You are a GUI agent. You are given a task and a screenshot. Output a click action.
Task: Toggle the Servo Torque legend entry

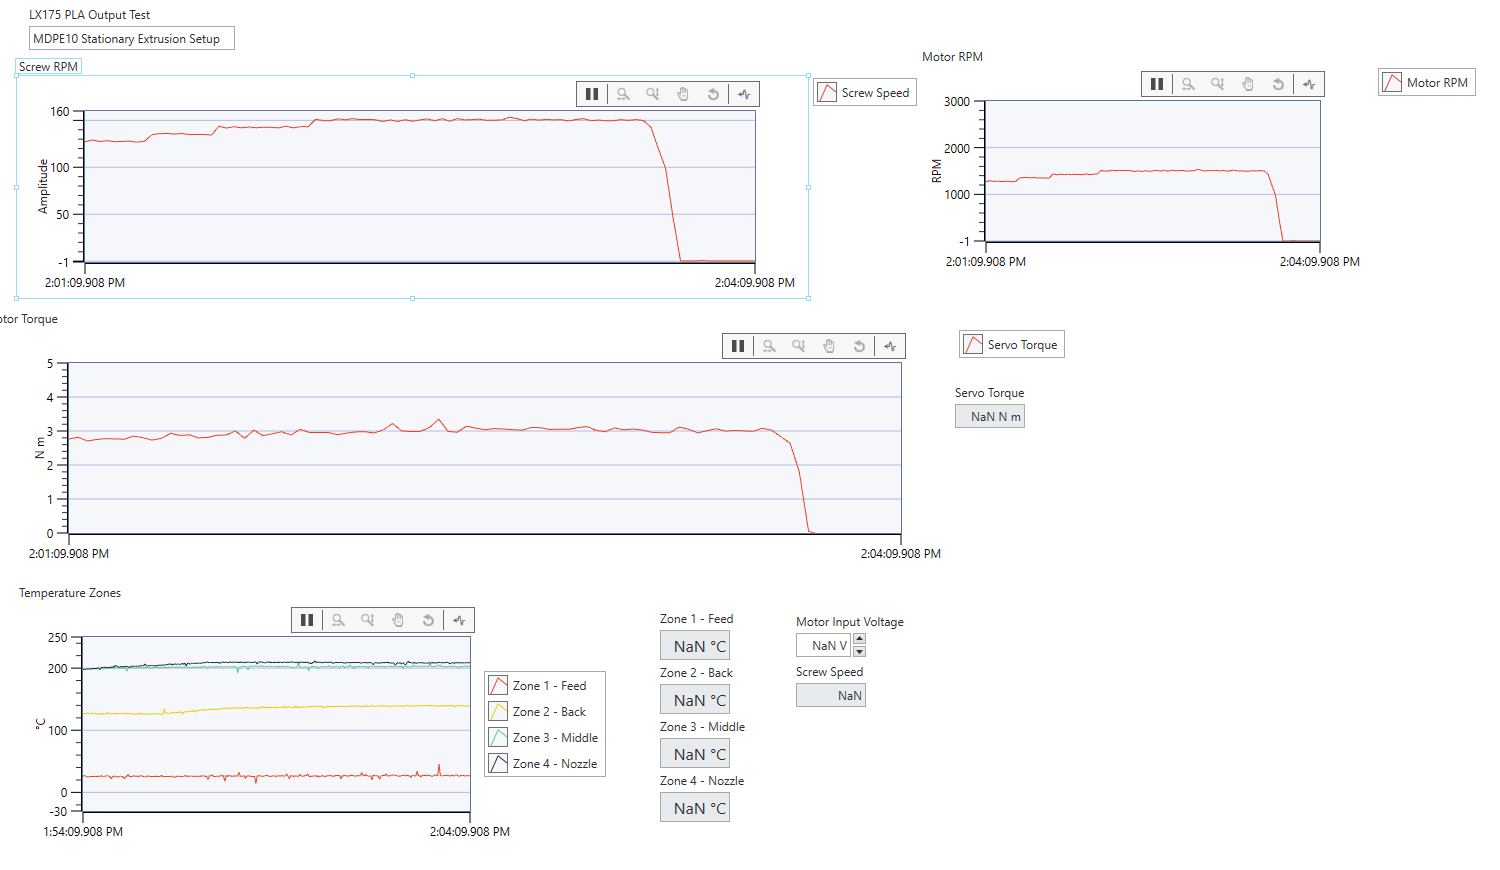point(1011,343)
